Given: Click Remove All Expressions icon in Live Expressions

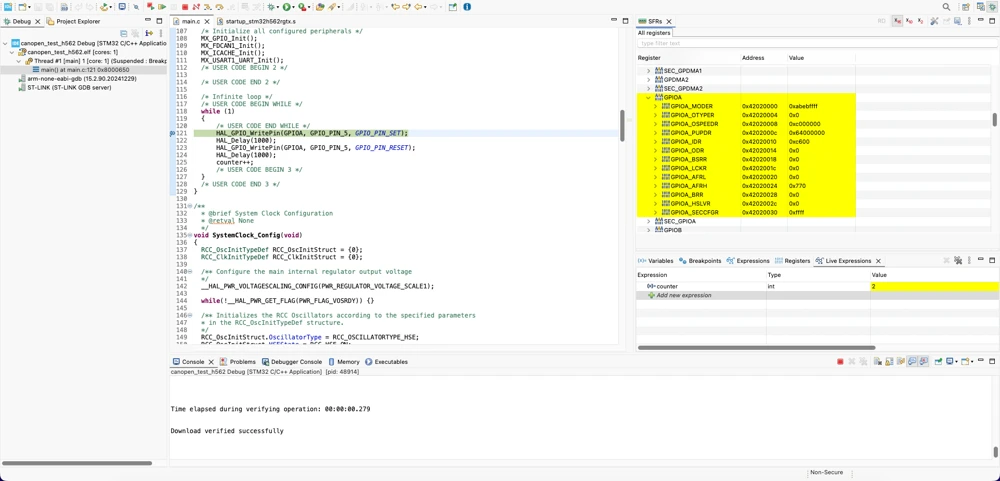Looking at the screenshot, I should click(x=957, y=260).
